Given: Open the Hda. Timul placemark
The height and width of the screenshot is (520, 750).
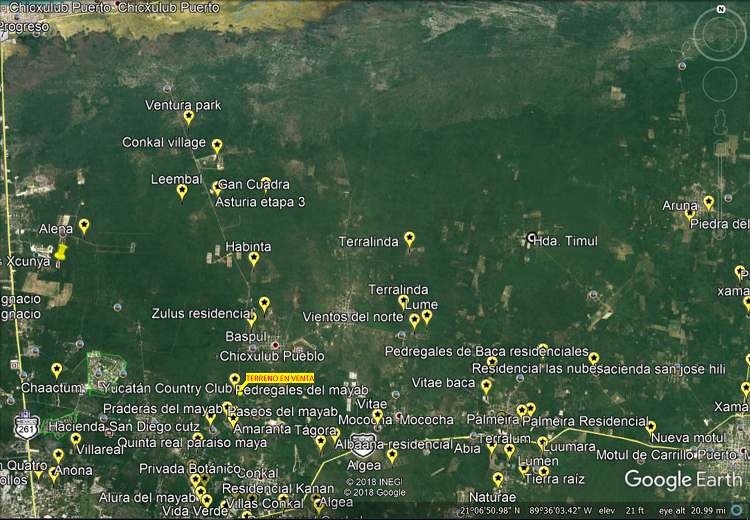Looking at the screenshot, I should pos(531,237).
